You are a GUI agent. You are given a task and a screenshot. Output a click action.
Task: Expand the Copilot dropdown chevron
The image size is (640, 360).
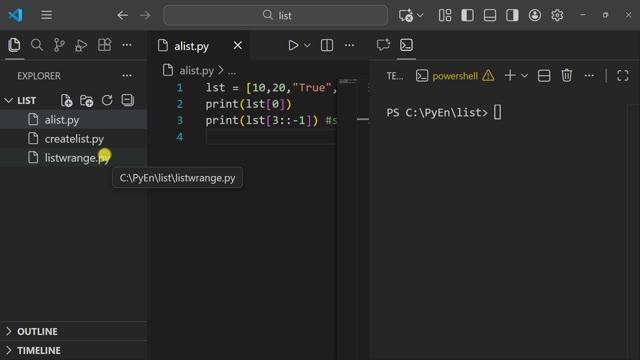pos(420,16)
